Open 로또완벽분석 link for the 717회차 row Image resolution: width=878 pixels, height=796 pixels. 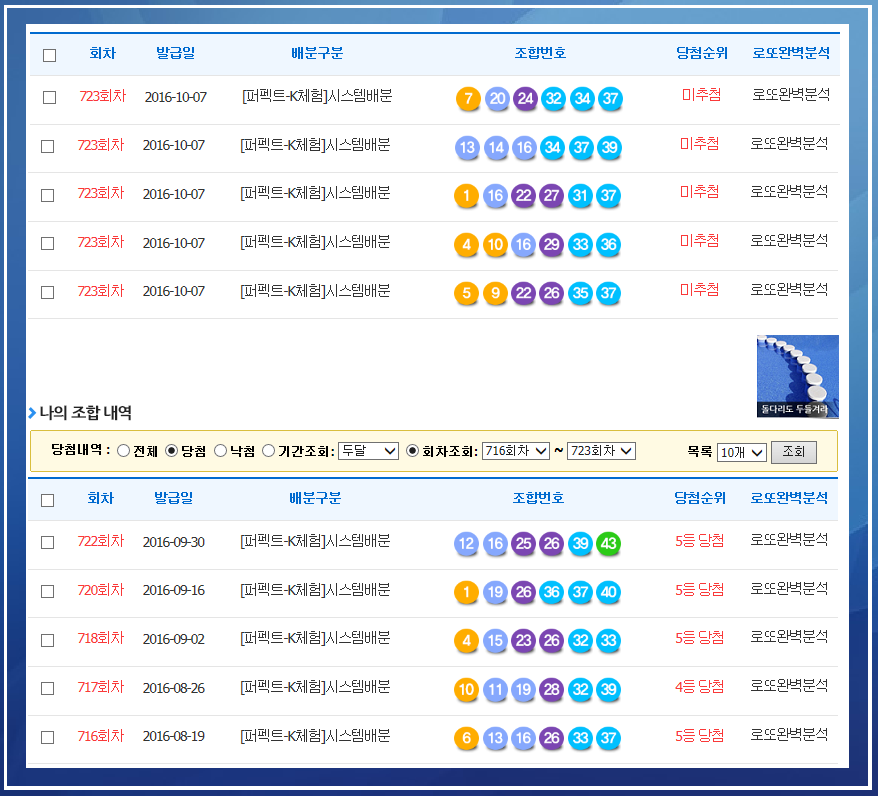pyautogui.click(x=789, y=687)
